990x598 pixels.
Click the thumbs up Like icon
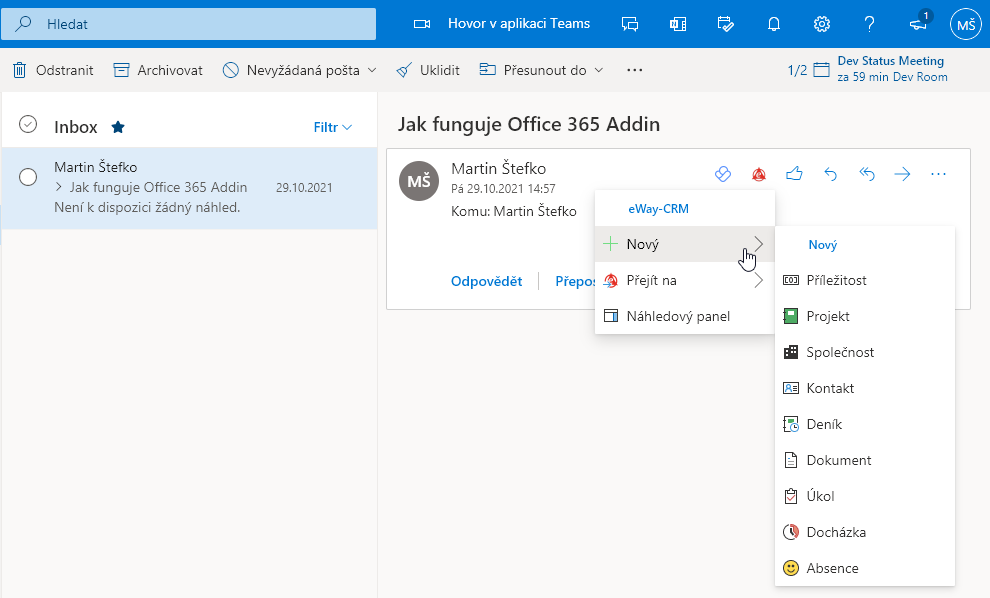[794, 174]
